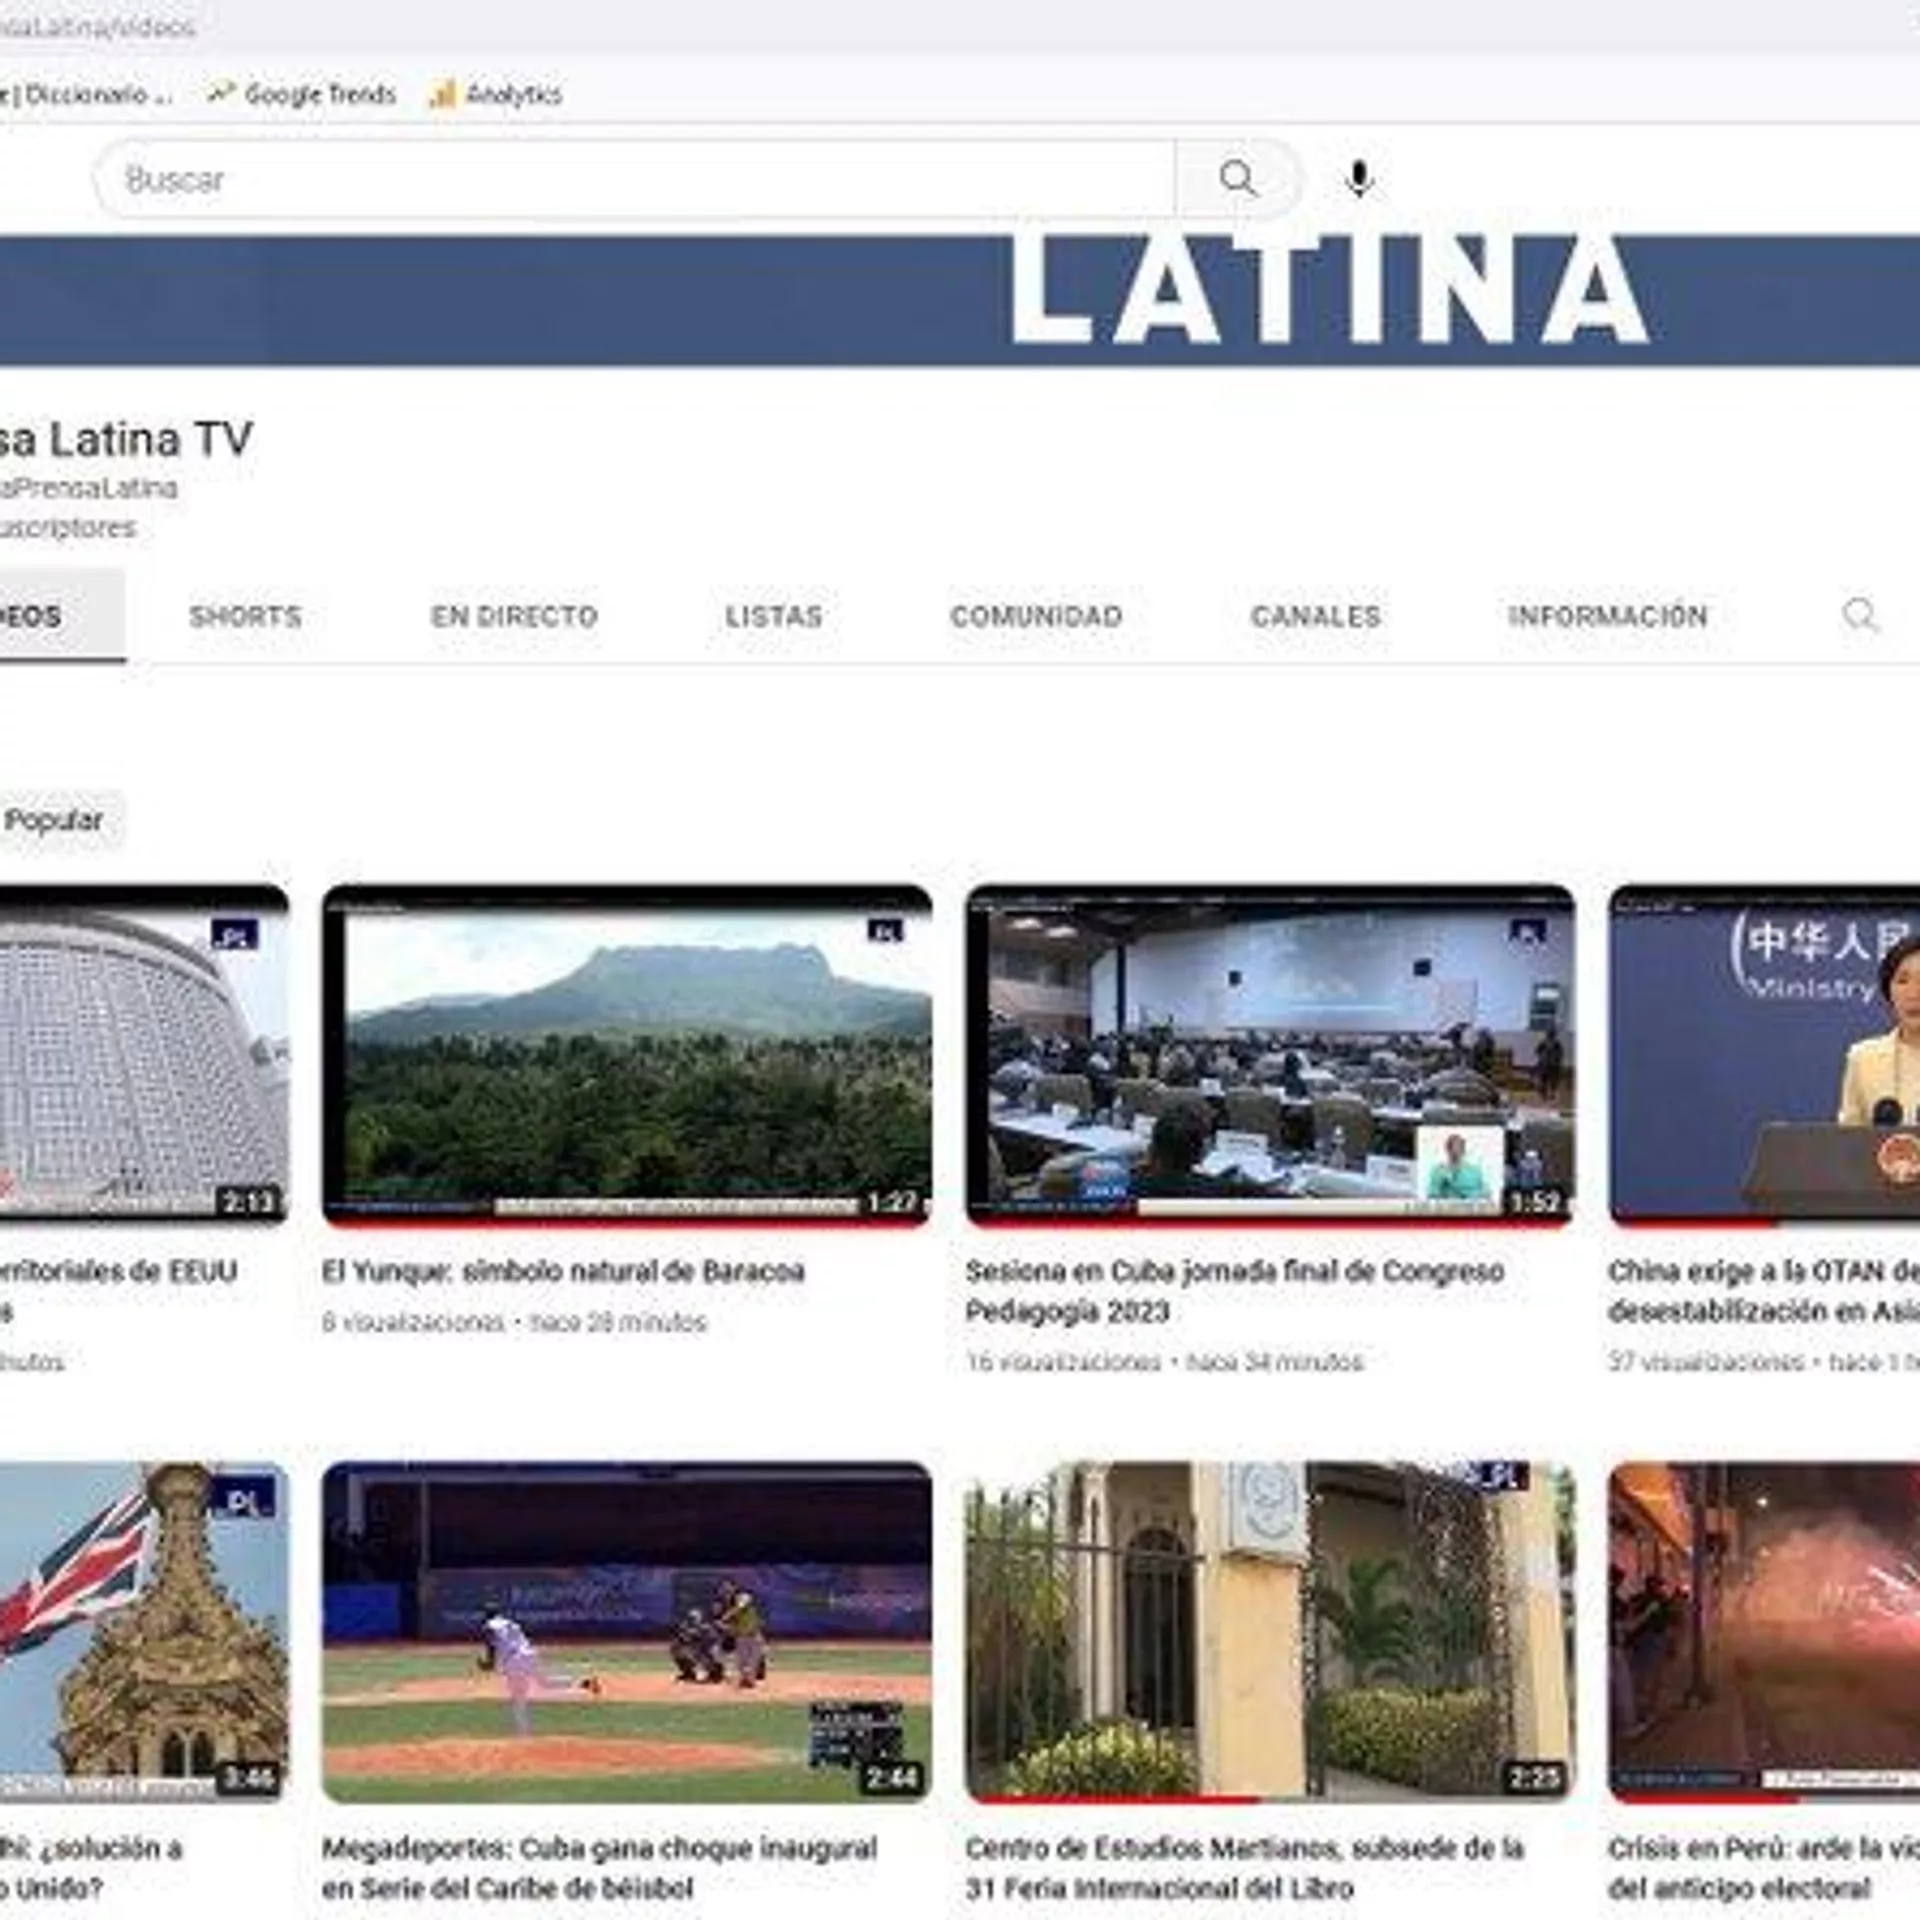Switch to the En Directo tab

514,616
